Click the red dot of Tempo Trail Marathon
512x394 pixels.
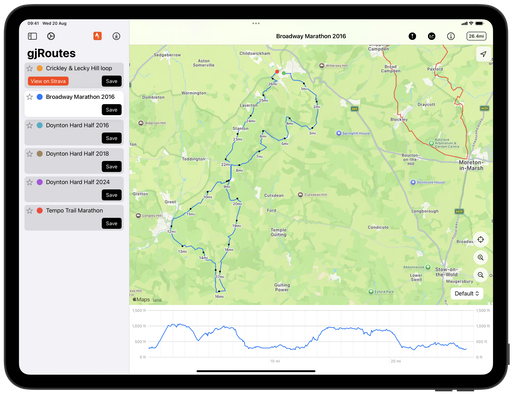[x=40, y=211]
